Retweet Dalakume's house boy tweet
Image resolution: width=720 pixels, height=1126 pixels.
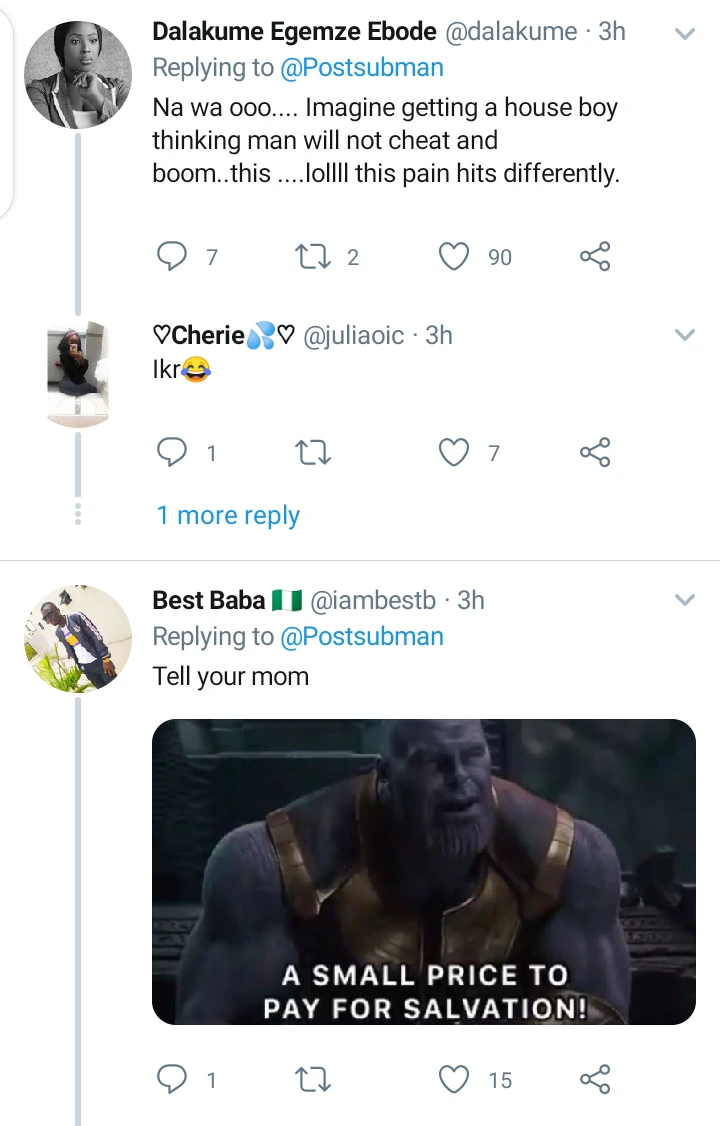pos(314,257)
